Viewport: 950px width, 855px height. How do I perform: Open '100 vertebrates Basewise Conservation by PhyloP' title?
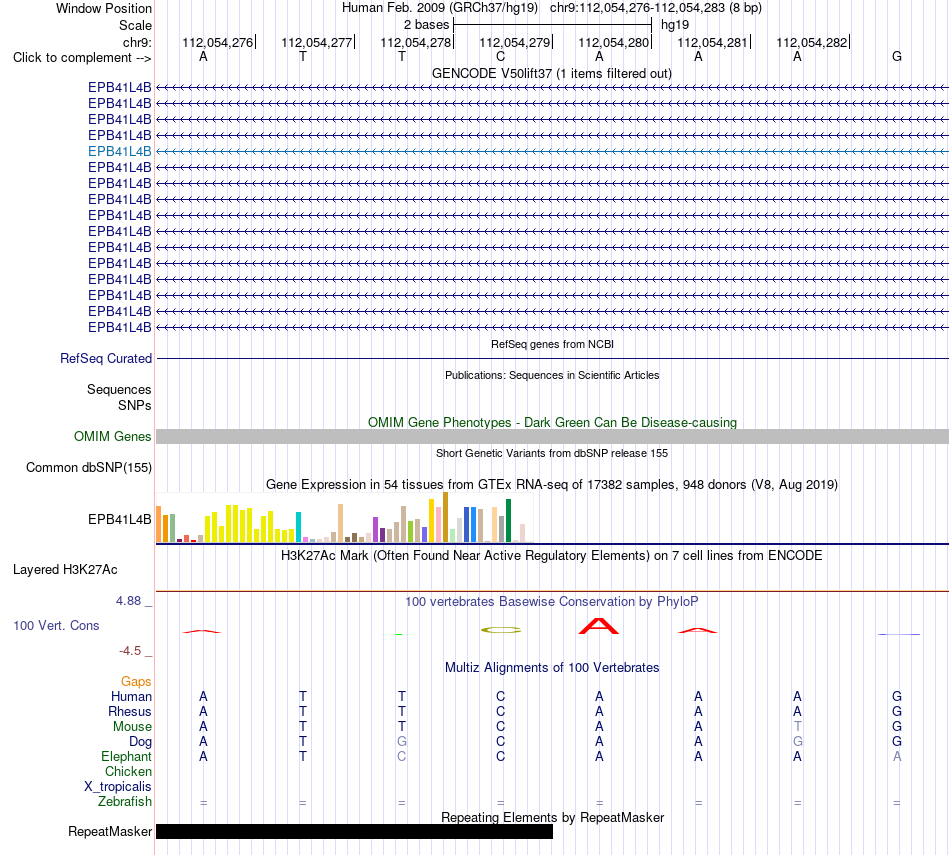pyautogui.click(x=551, y=602)
